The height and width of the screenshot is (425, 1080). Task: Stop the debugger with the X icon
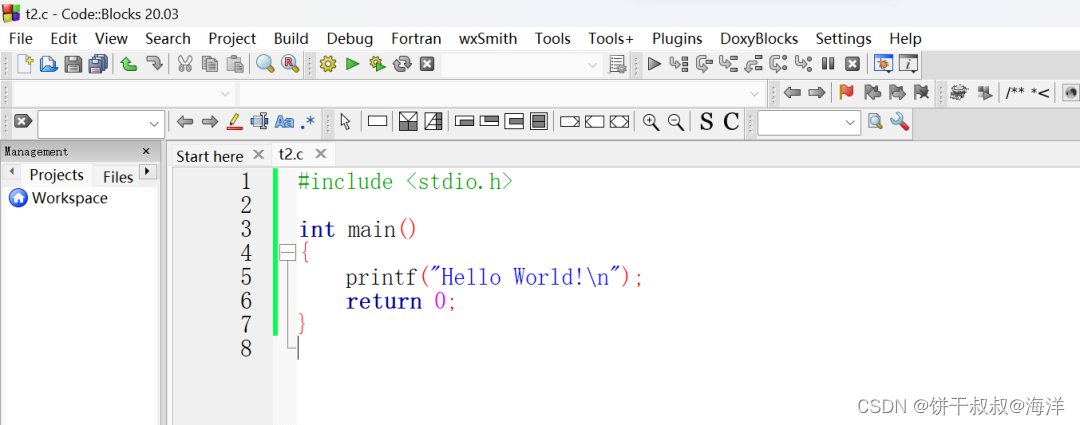point(853,64)
